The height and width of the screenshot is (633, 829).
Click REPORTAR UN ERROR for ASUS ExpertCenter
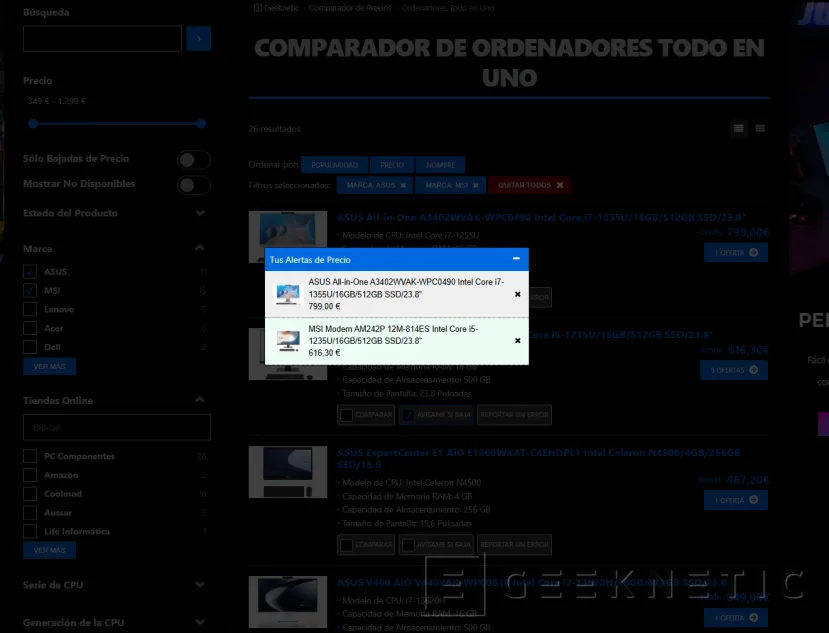tap(514, 544)
